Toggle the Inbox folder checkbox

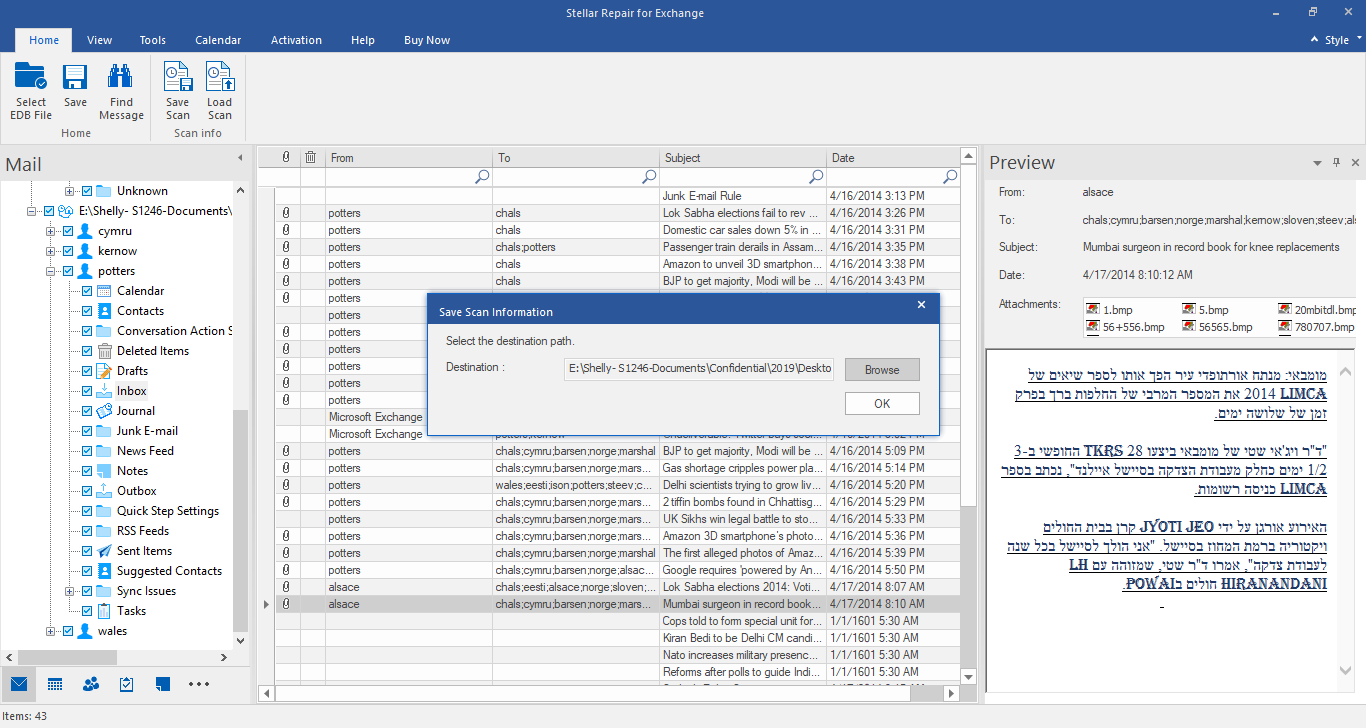click(x=87, y=391)
